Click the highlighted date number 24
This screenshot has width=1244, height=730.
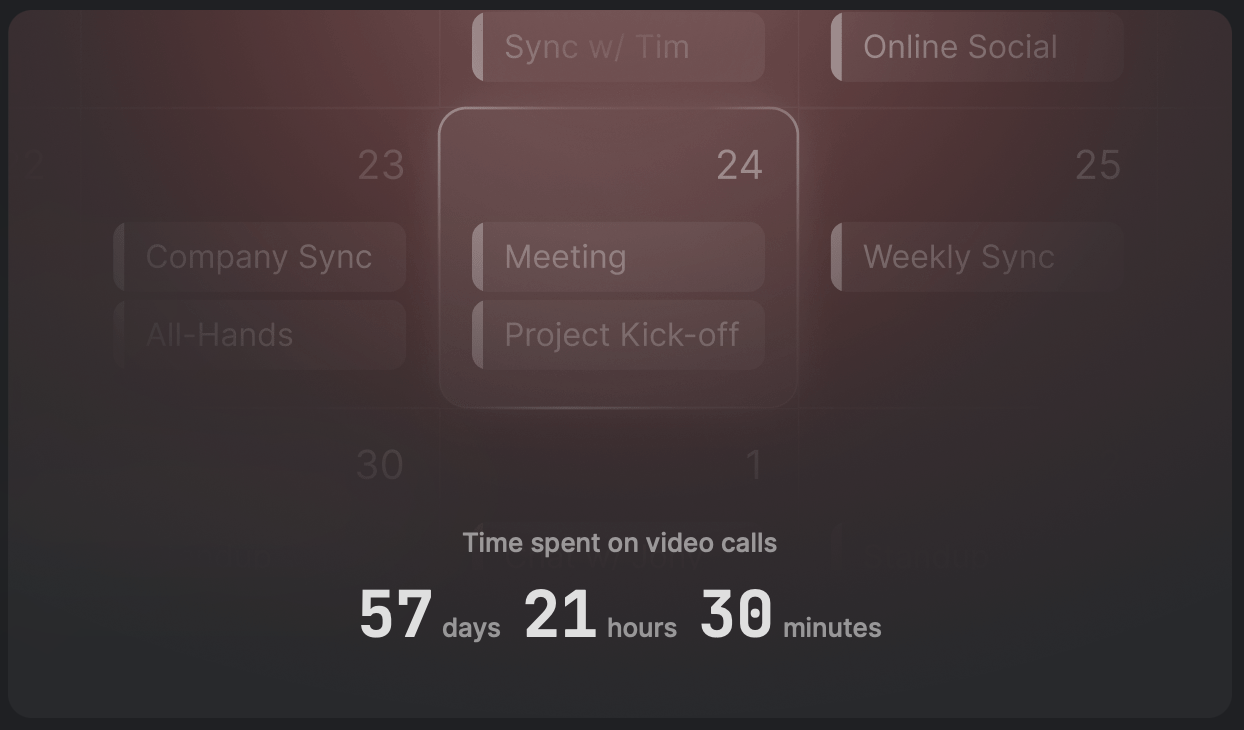coord(739,166)
